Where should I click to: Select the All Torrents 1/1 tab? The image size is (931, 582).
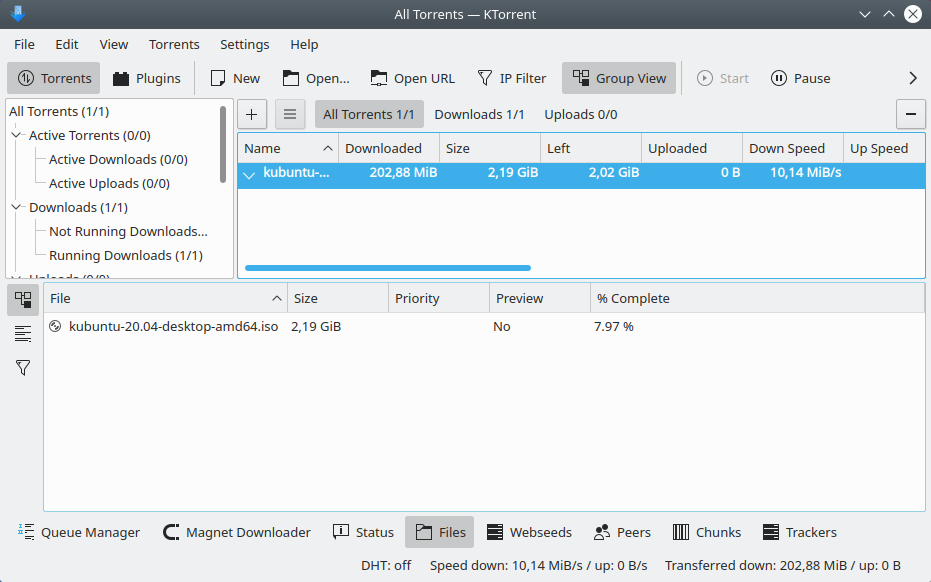(x=369, y=114)
